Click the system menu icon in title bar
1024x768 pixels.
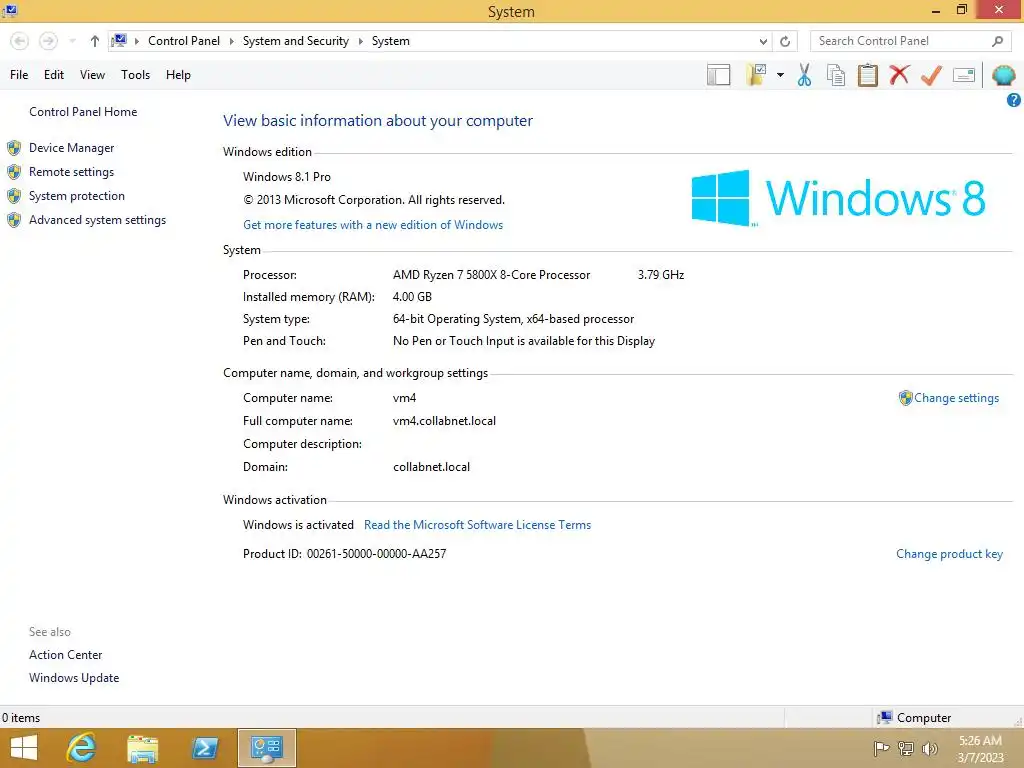click(x=10, y=10)
